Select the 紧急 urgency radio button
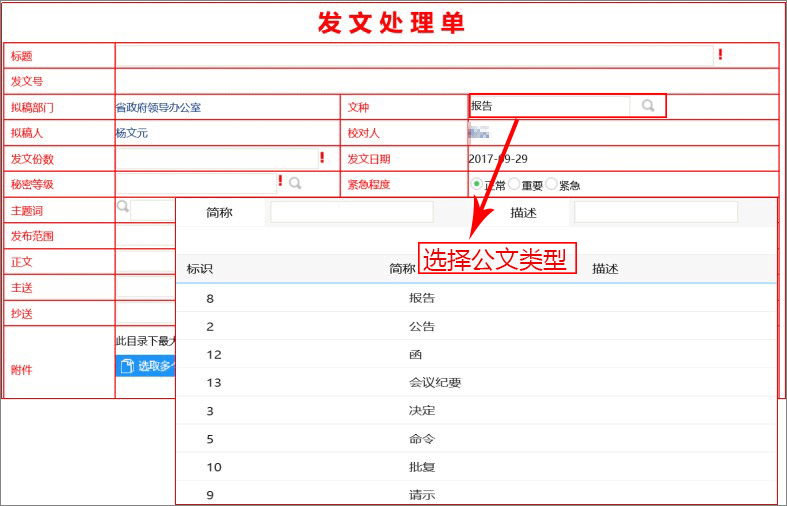This screenshot has width=787, height=506. (x=551, y=184)
